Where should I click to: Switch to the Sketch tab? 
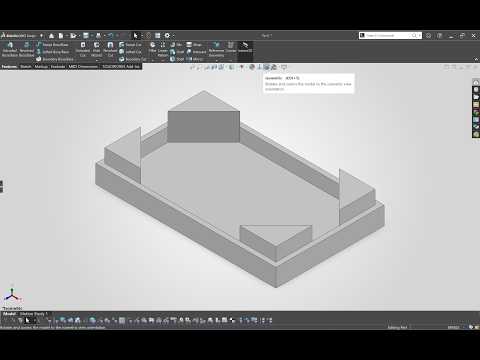point(26,67)
